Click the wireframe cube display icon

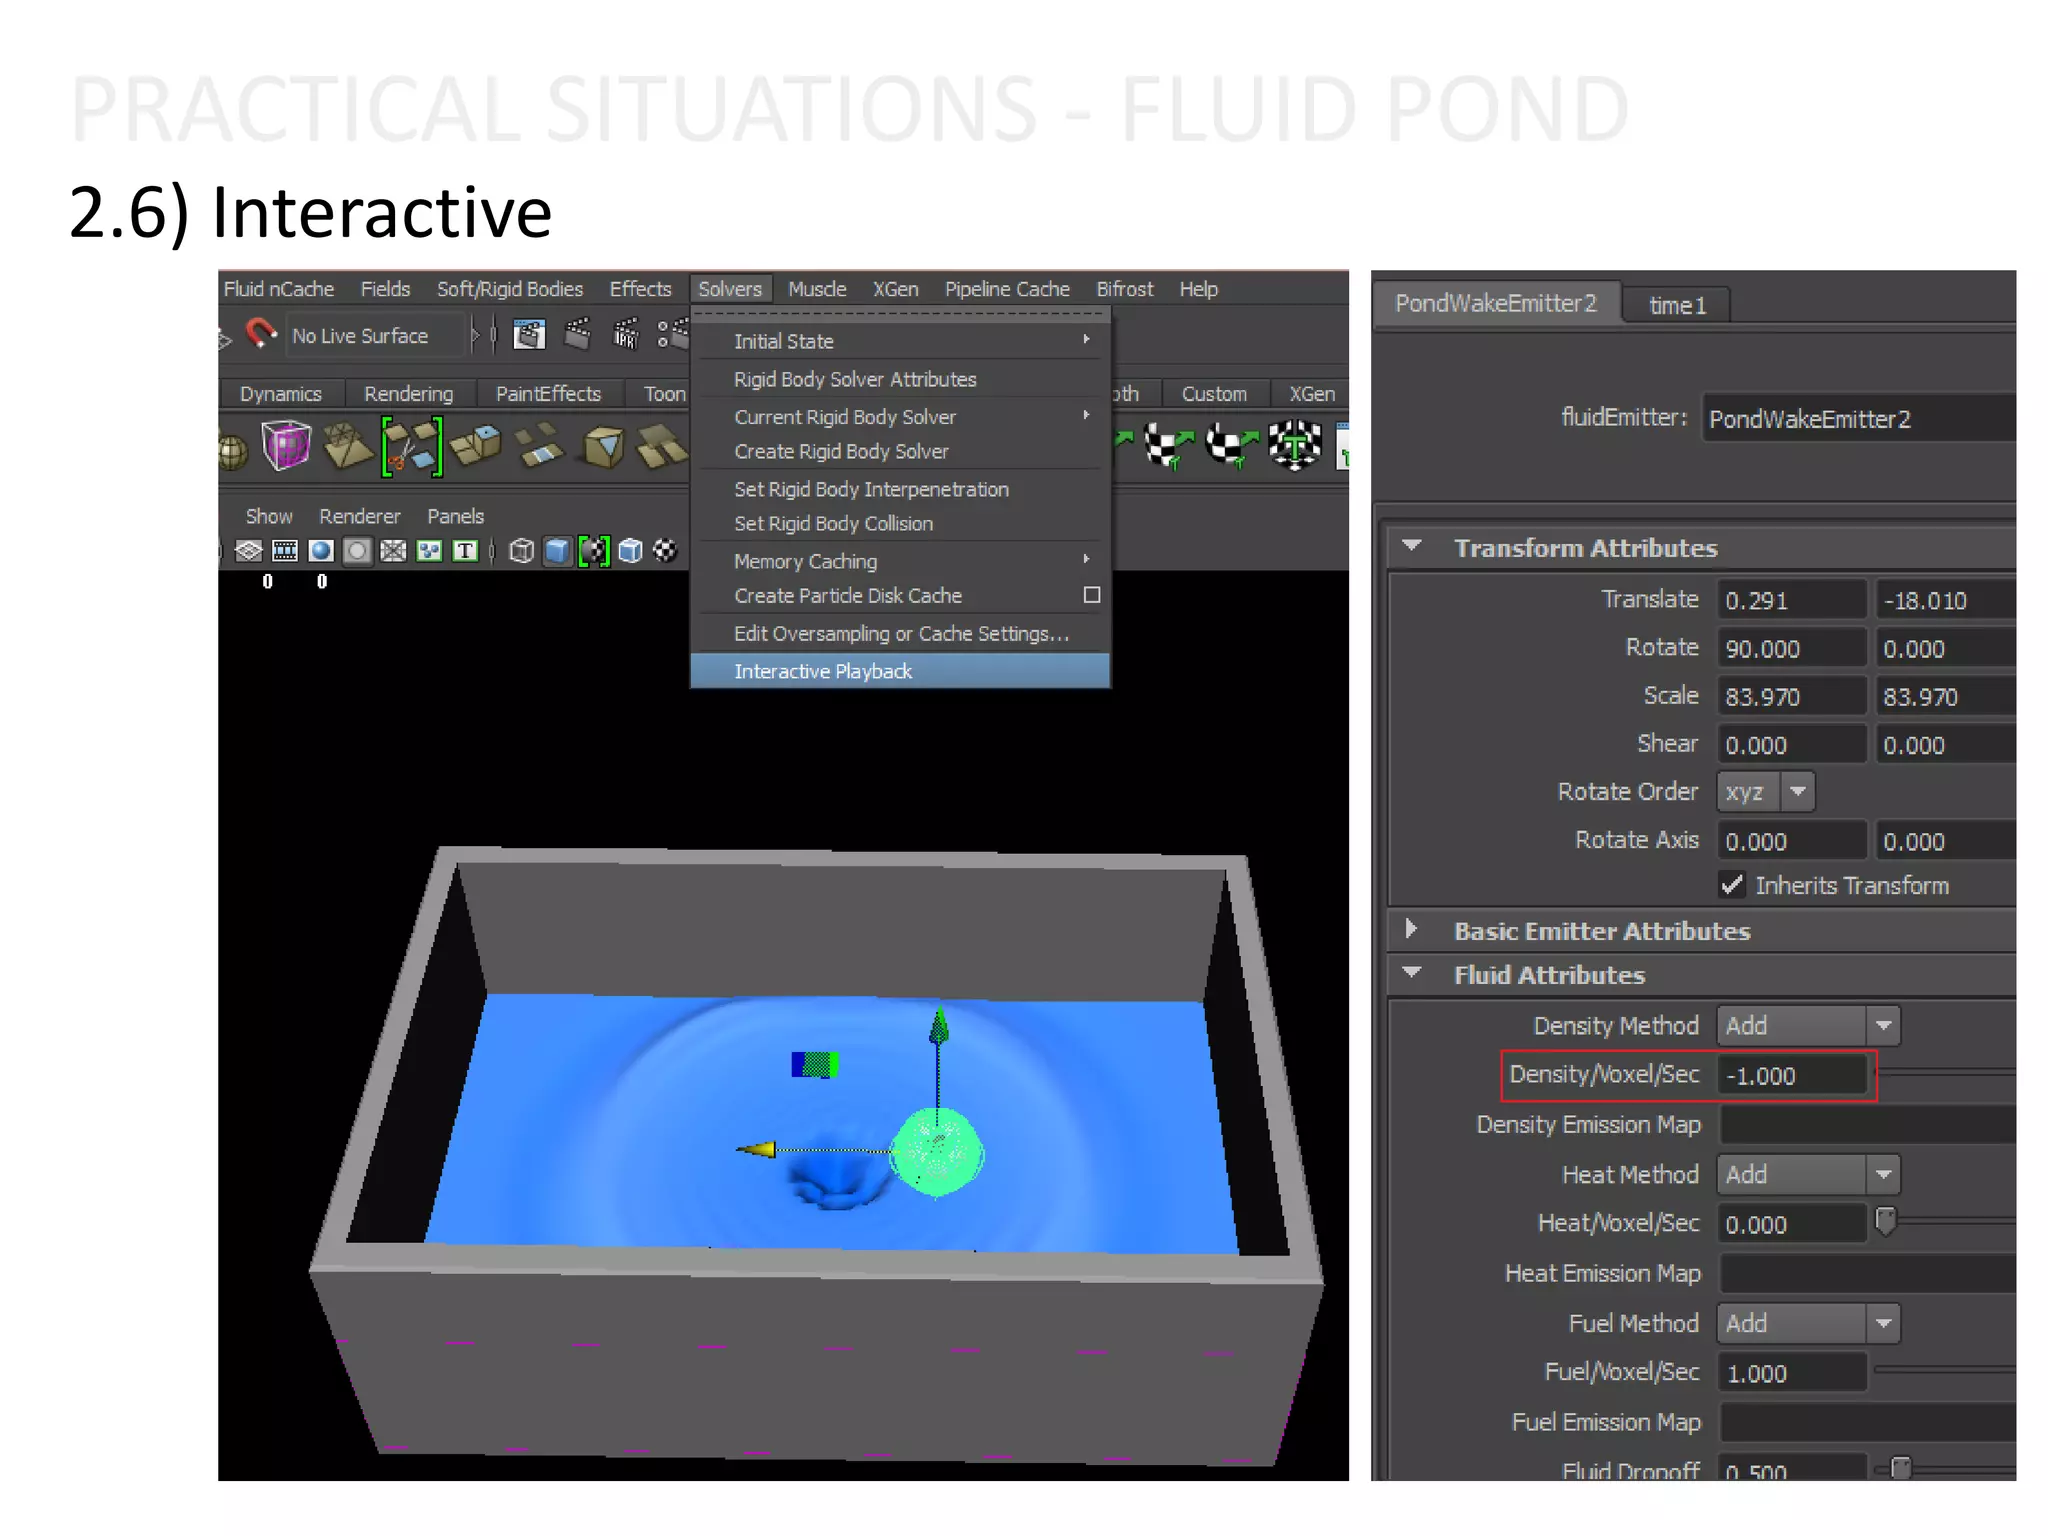click(521, 551)
